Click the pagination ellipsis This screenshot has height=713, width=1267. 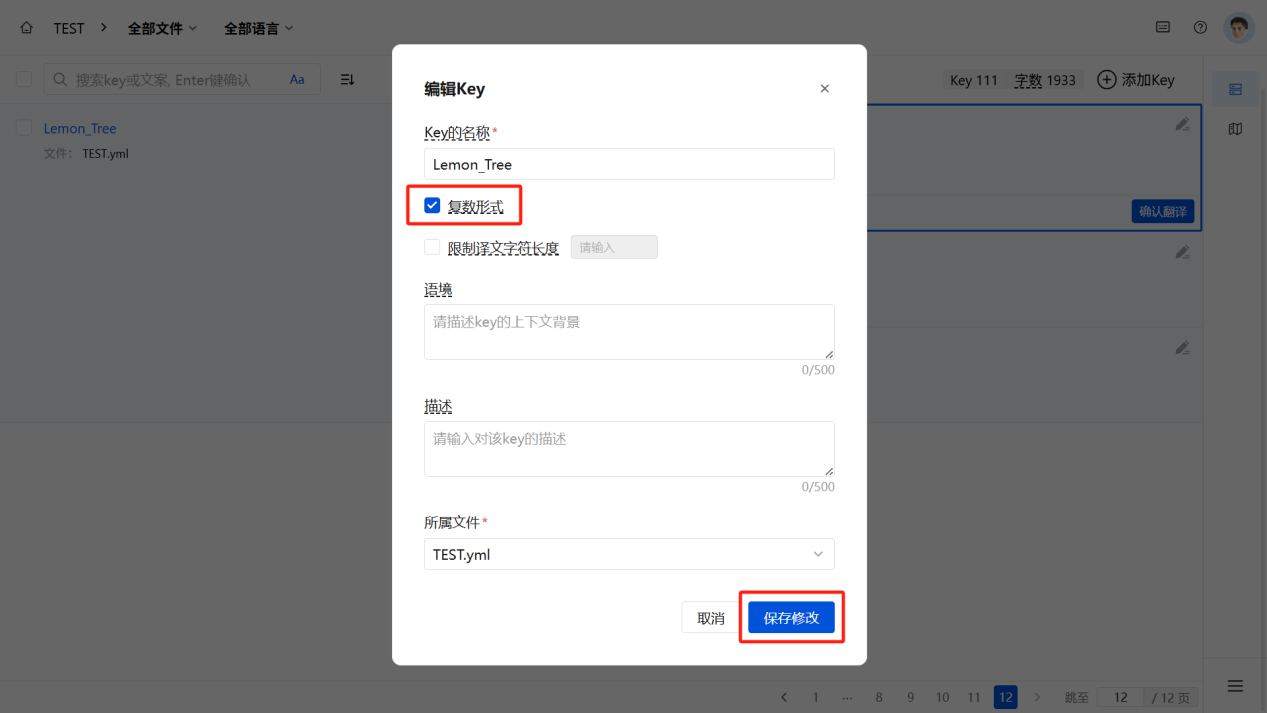[847, 697]
